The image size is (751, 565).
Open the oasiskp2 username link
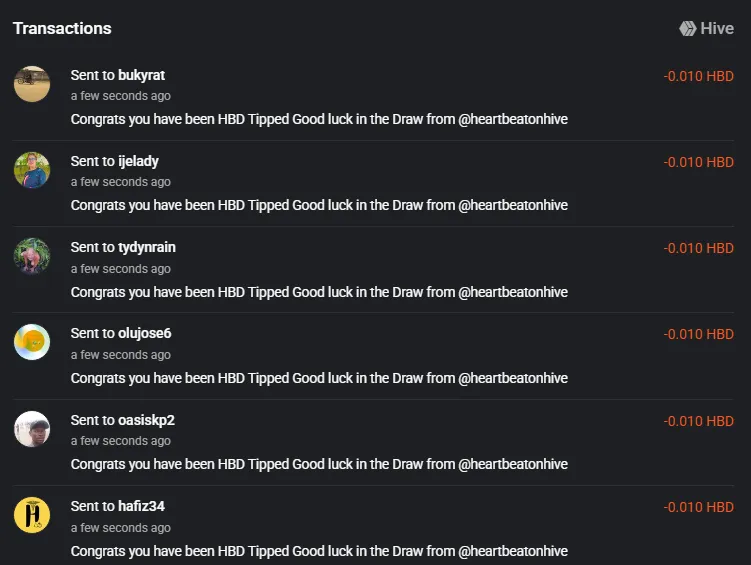click(x=147, y=420)
